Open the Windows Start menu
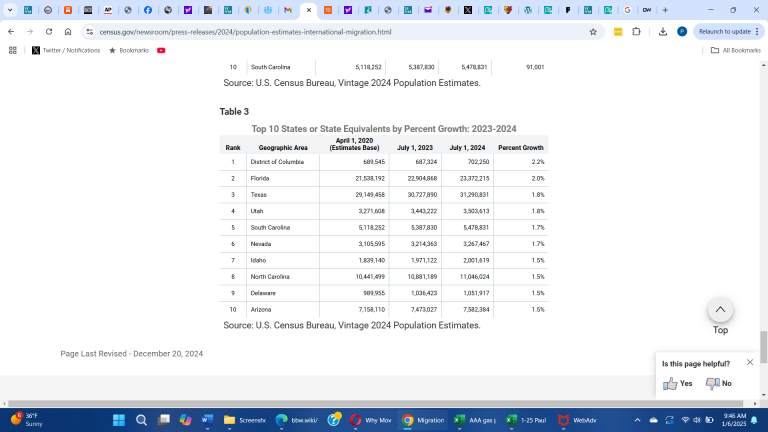768x432 pixels. (x=118, y=420)
